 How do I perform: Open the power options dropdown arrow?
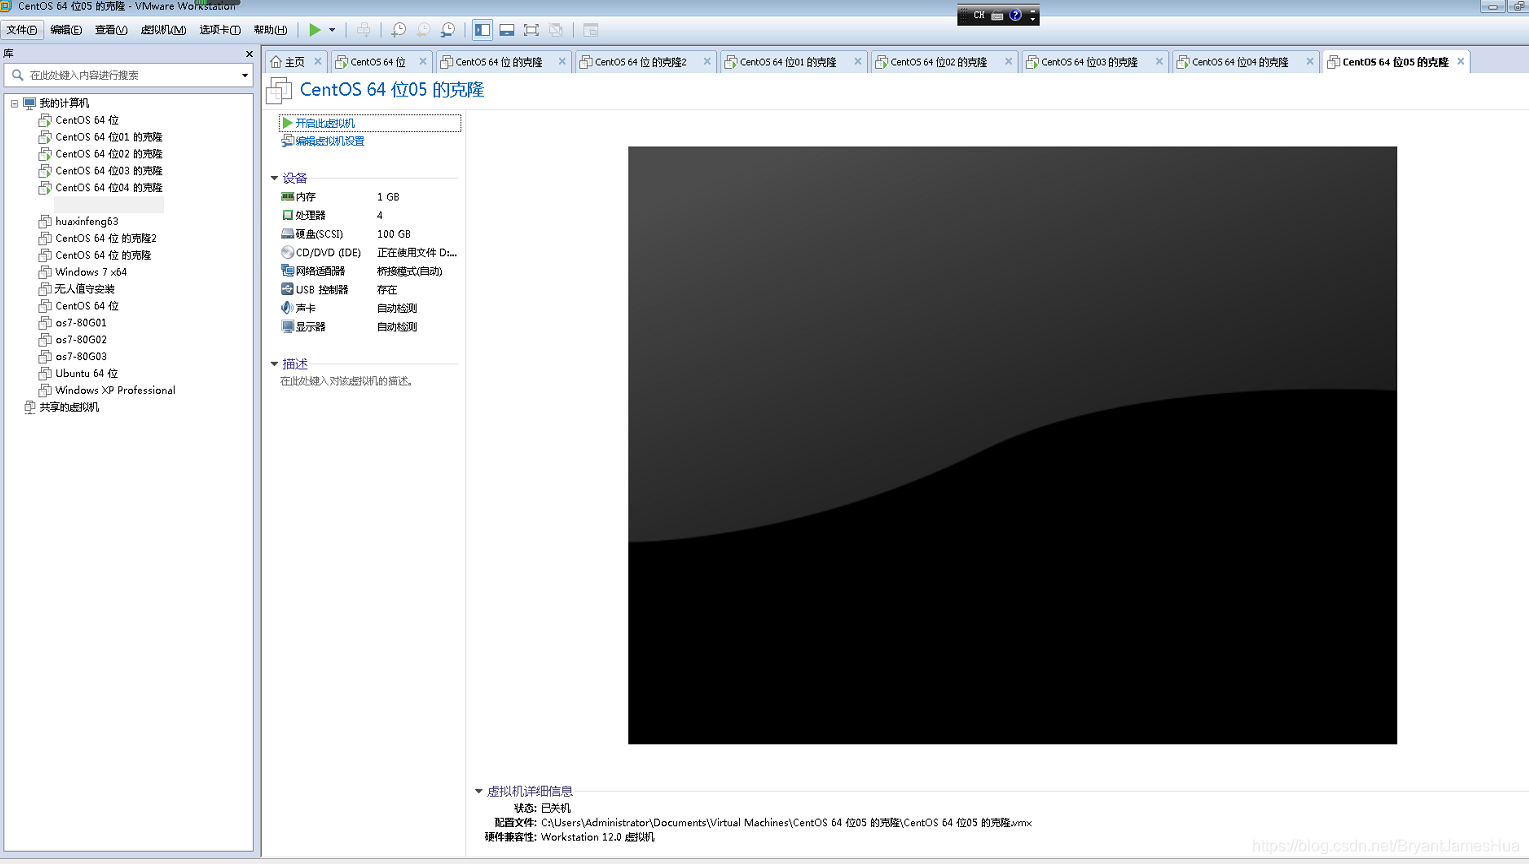[x=330, y=29]
